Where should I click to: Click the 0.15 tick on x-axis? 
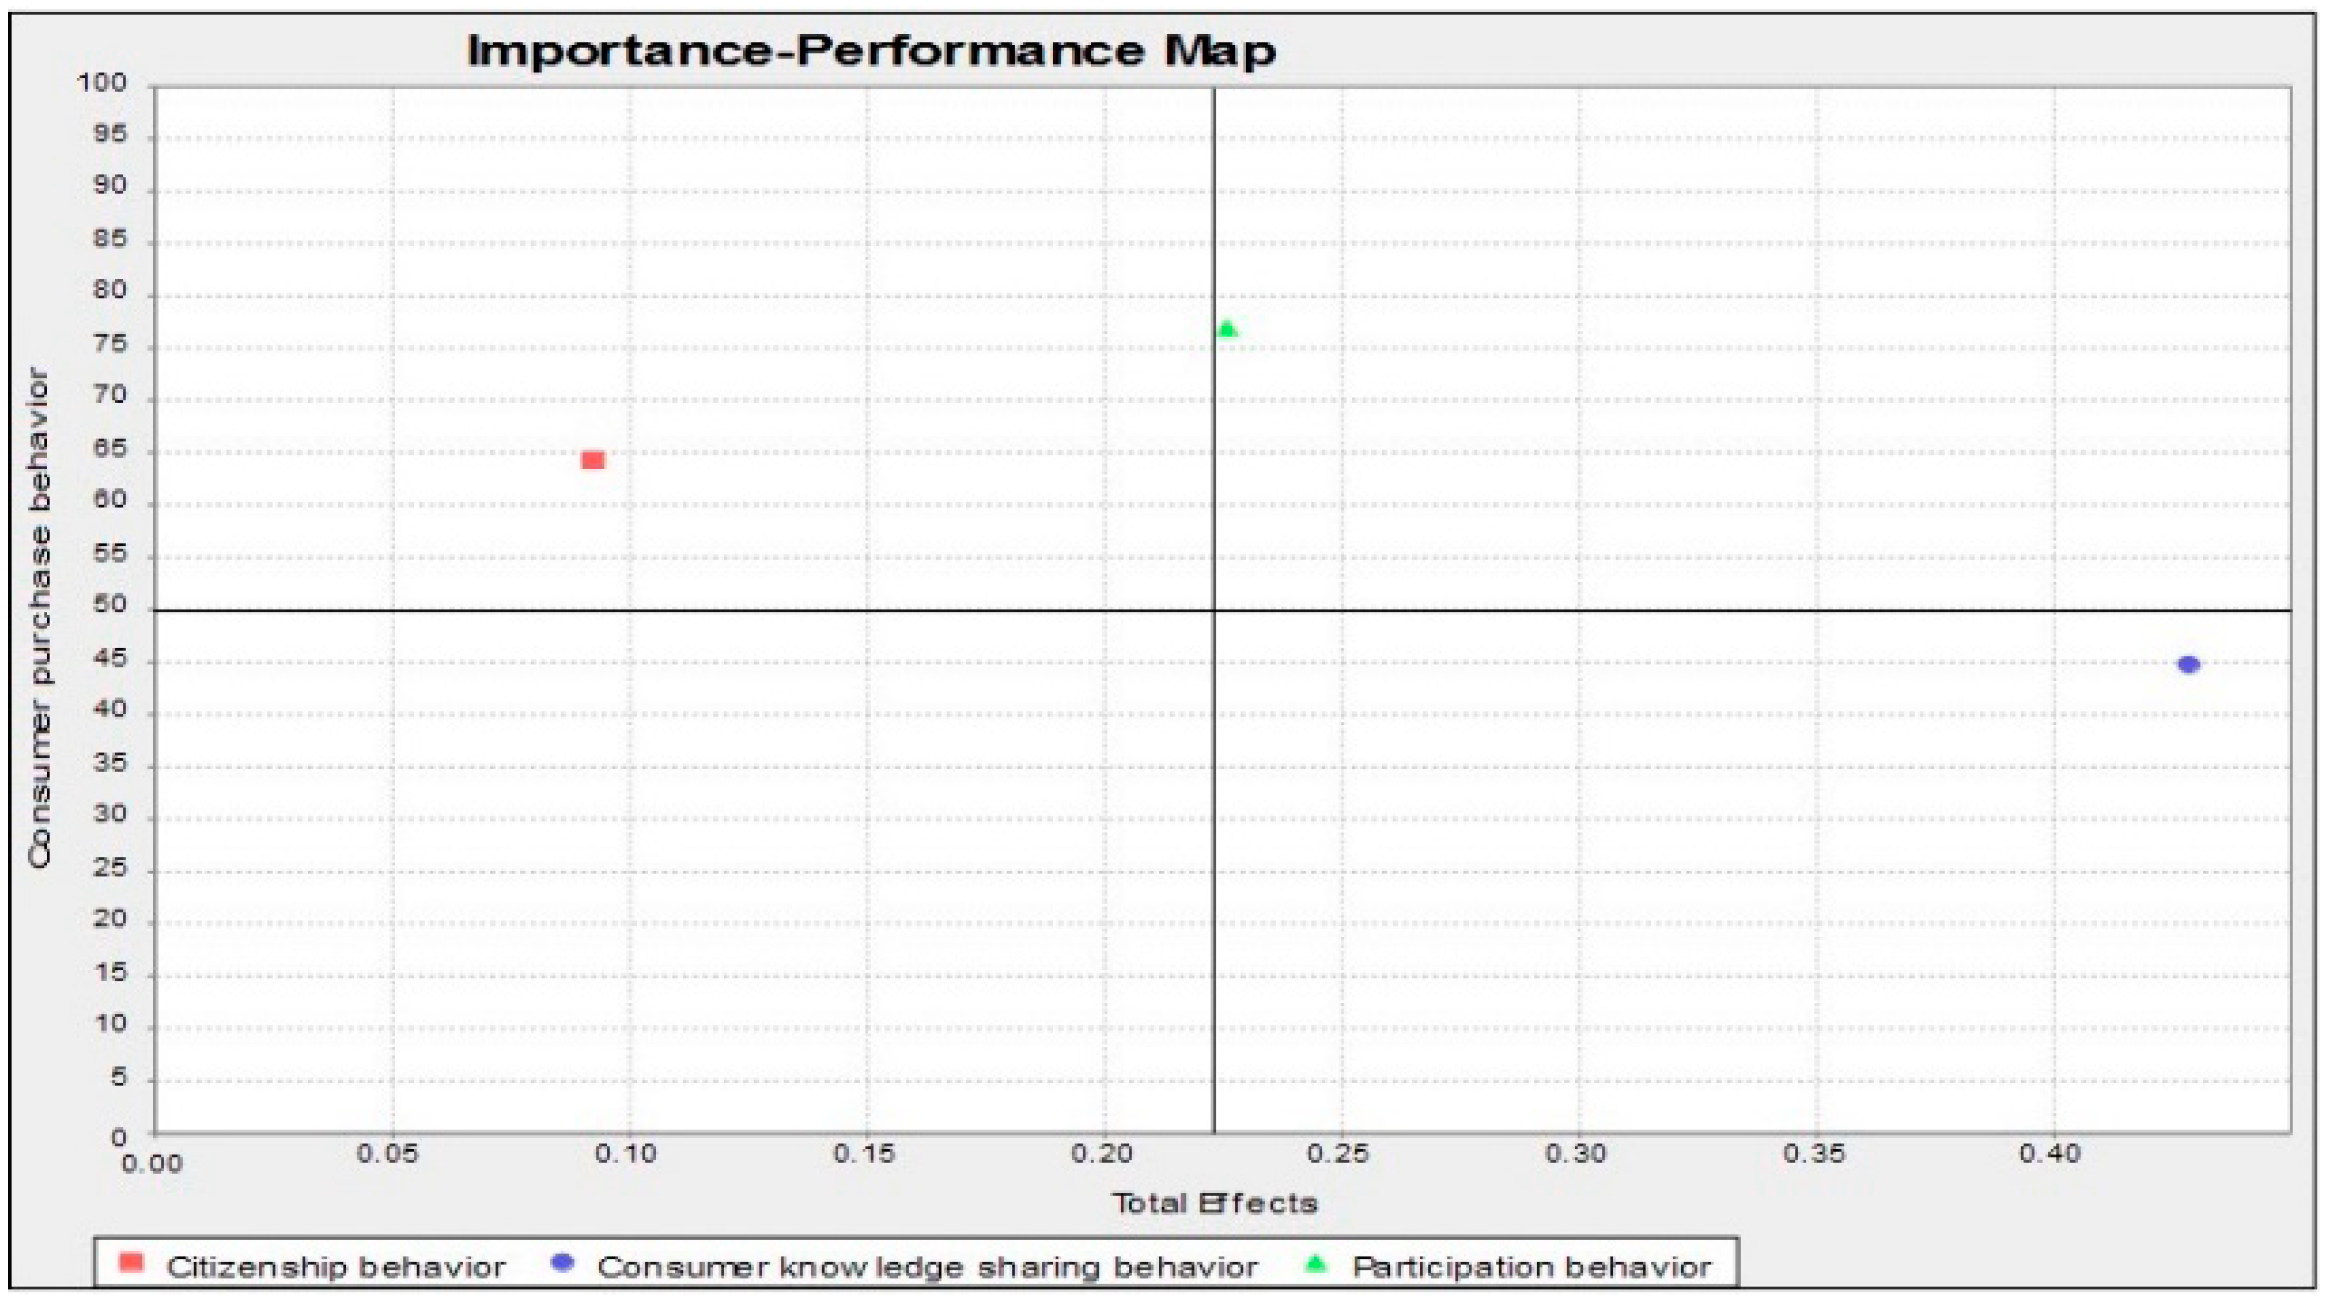(863, 1154)
